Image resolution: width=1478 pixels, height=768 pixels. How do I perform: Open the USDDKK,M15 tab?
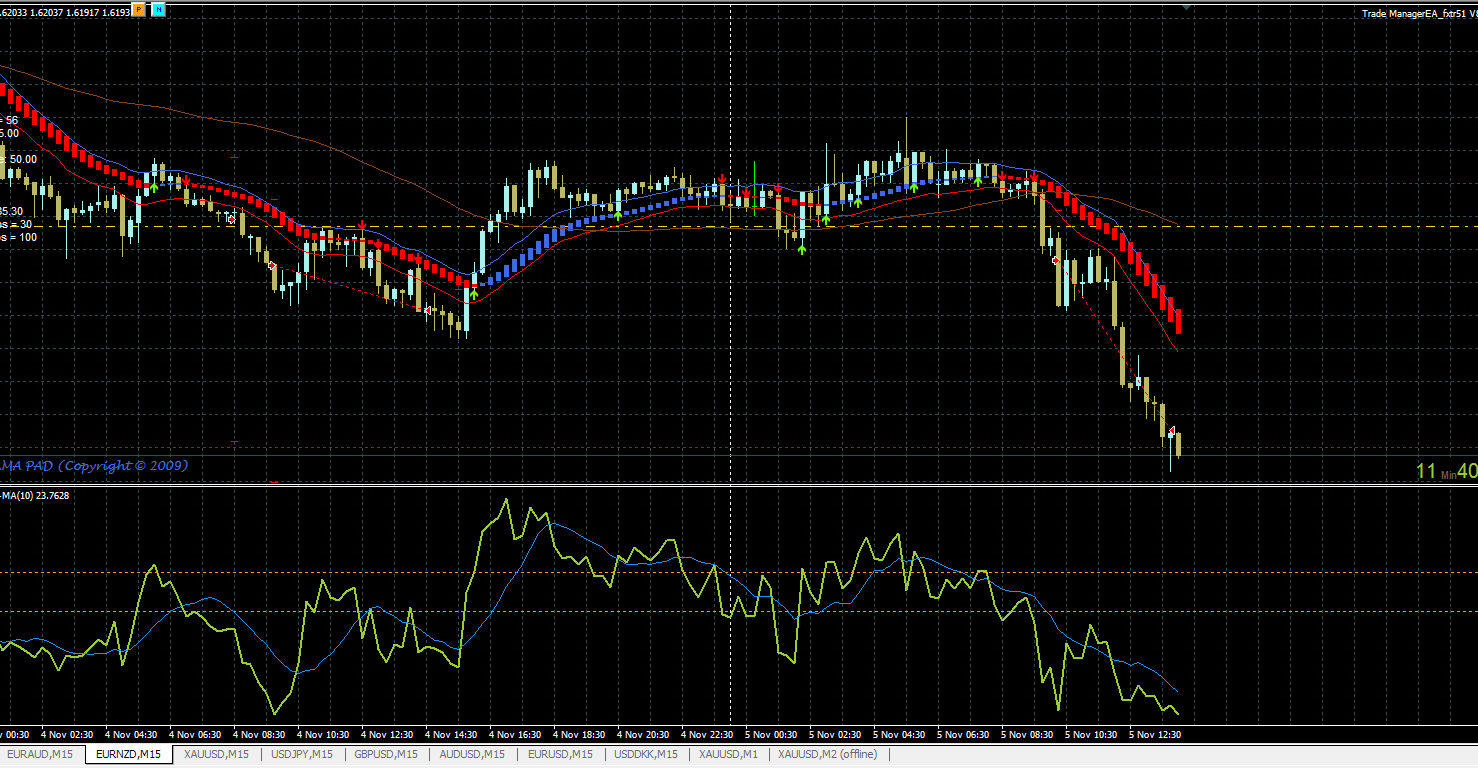click(x=646, y=754)
